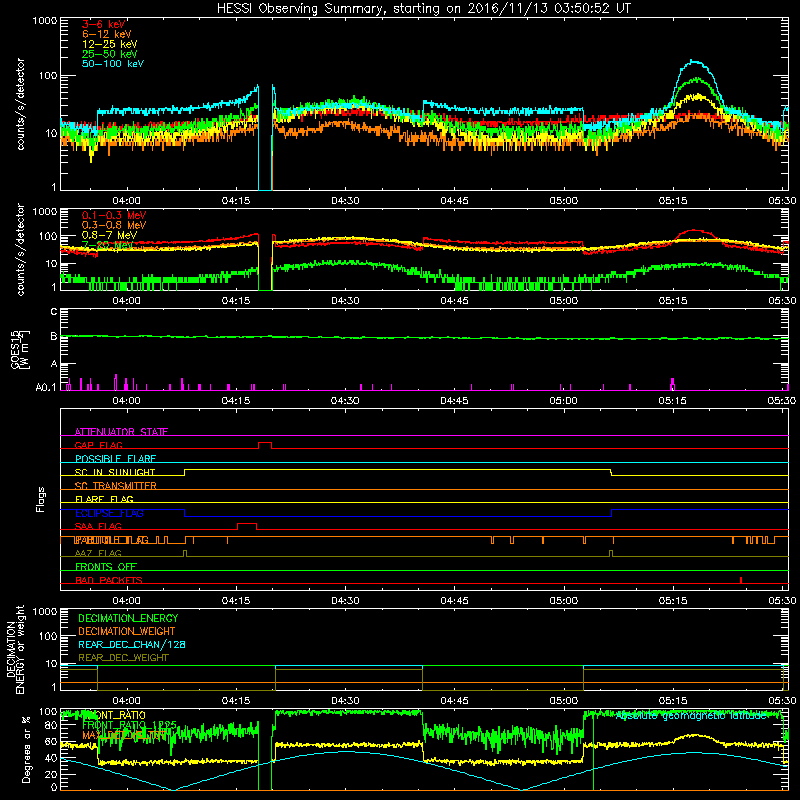Click the Absolute geomagnetic latitude label
This screenshot has height=800, width=800.
pos(690,716)
